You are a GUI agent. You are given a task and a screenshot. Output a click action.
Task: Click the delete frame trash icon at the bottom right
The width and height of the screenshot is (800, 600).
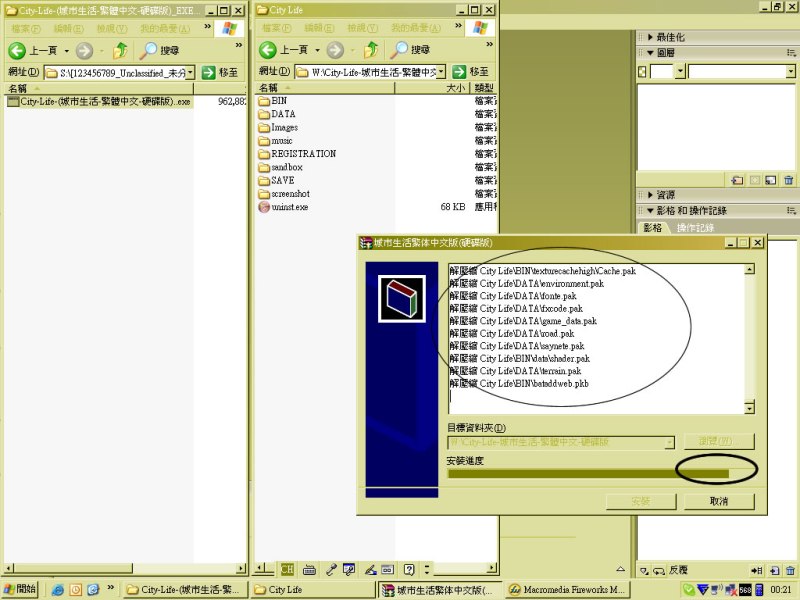(x=790, y=570)
